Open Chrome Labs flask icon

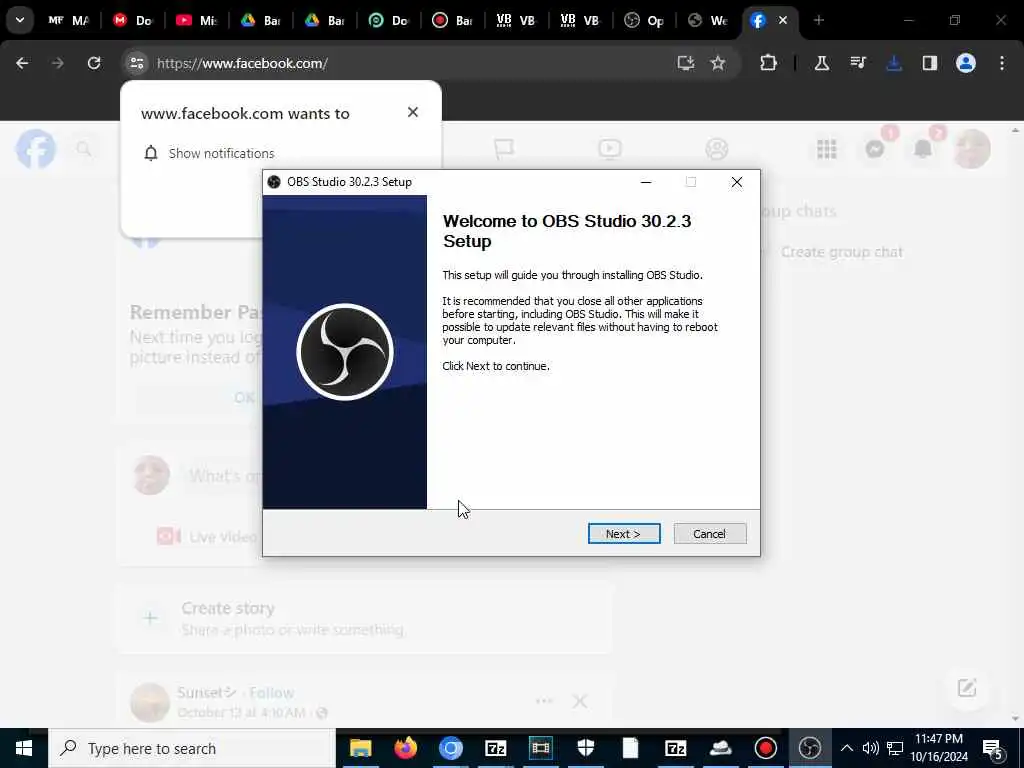click(822, 63)
